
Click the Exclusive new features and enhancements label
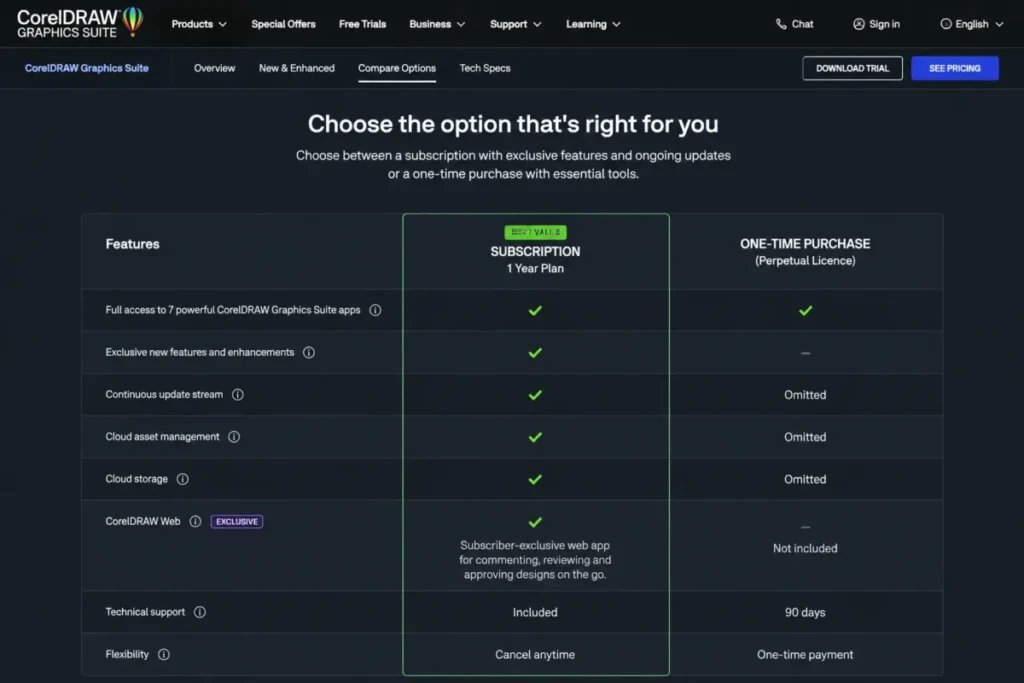(x=200, y=352)
